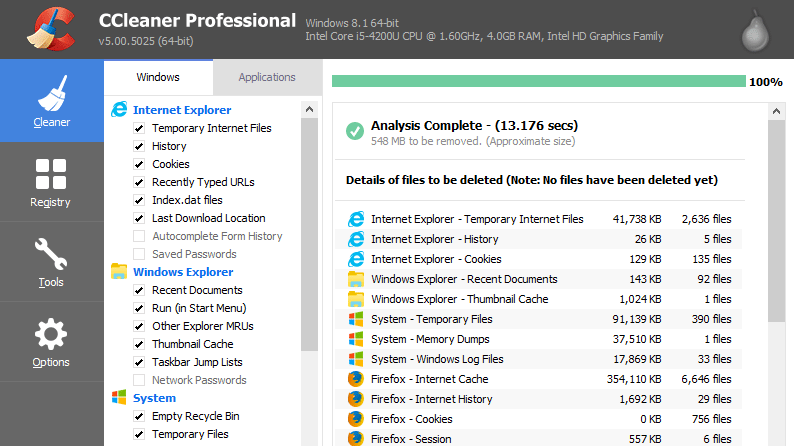The image size is (795, 446).
Task: Toggle Last Download Location checkbox
Action: [139, 218]
